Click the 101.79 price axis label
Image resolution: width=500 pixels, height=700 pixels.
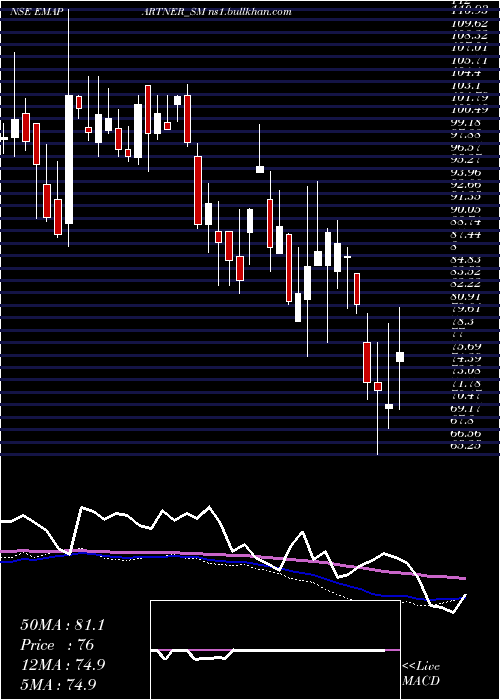point(468,97)
